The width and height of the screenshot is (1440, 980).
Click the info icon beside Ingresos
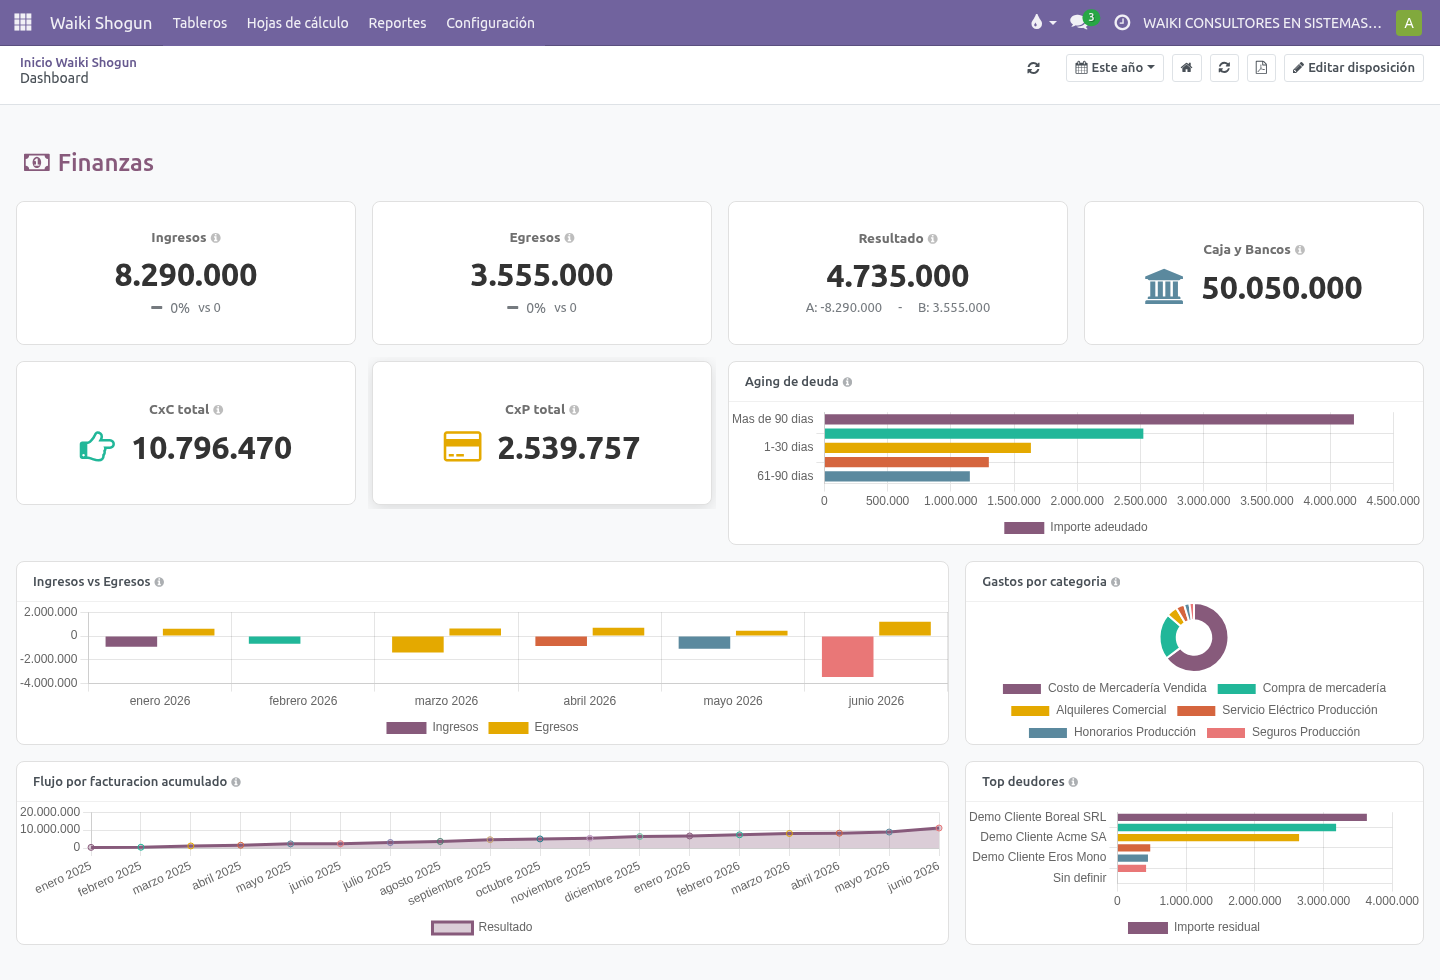coord(216,238)
